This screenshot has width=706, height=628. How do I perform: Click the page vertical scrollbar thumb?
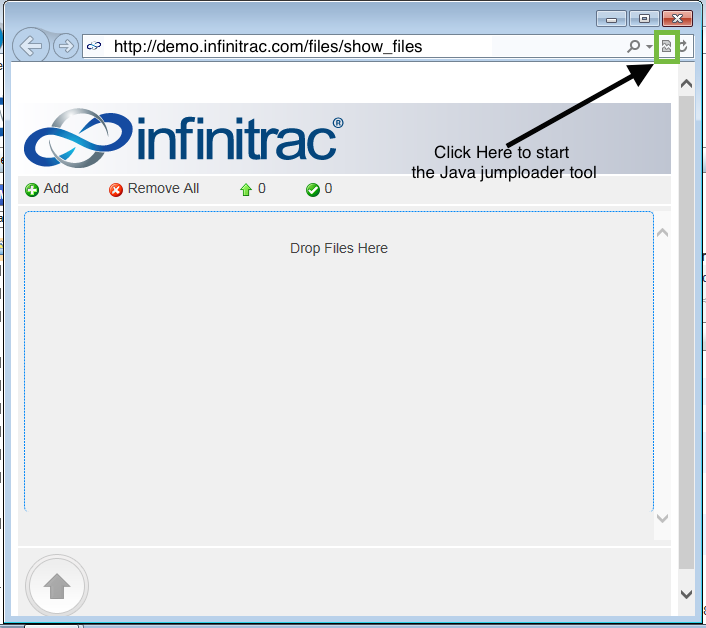coord(686,332)
